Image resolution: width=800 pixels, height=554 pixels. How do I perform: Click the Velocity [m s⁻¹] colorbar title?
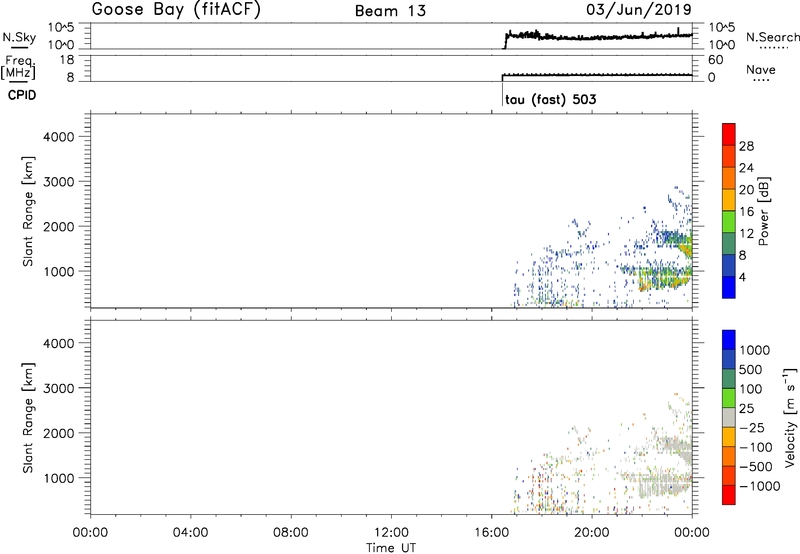click(790, 417)
